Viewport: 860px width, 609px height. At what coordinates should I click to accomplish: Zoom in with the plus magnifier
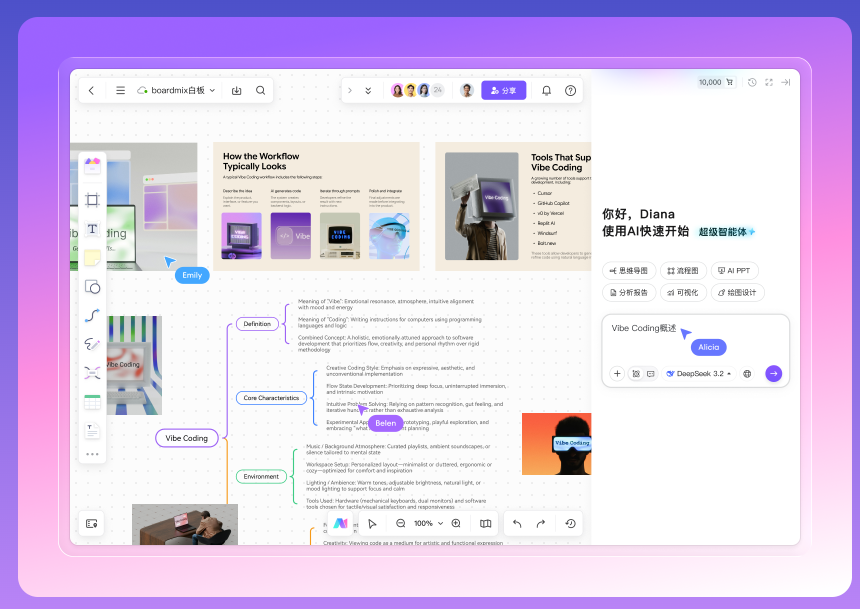point(456,523)
